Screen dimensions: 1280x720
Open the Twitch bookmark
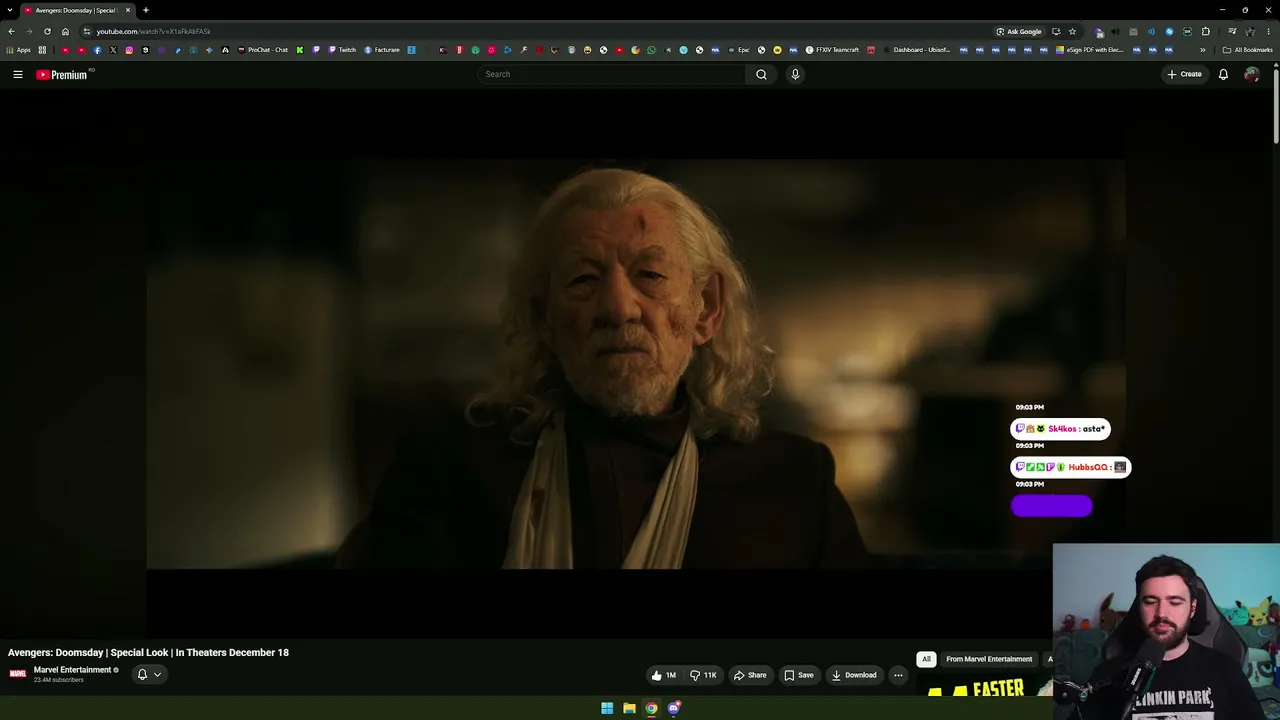[342, 50]
